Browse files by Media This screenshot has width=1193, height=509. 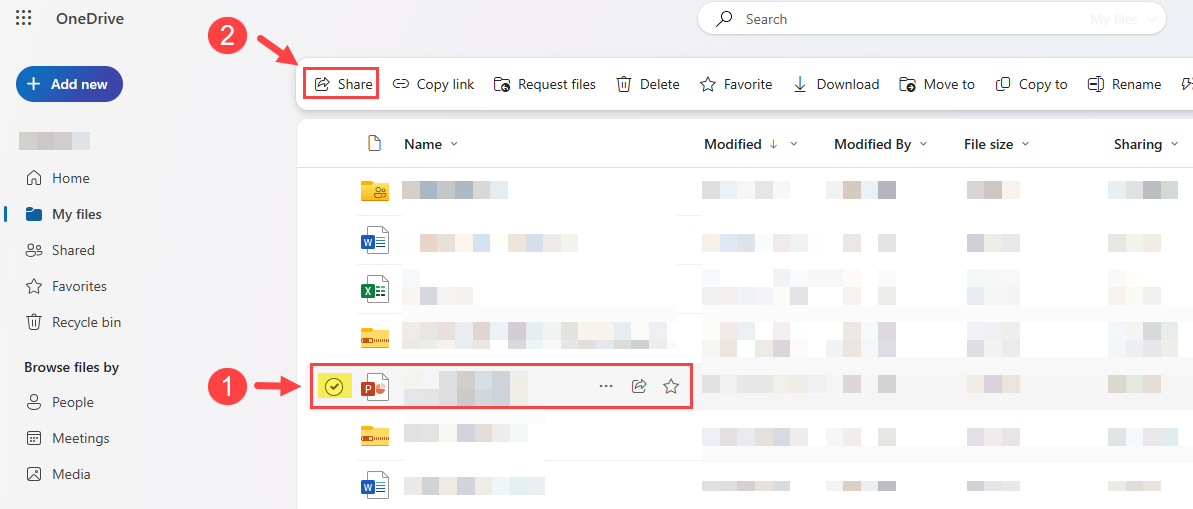(59, 474)
